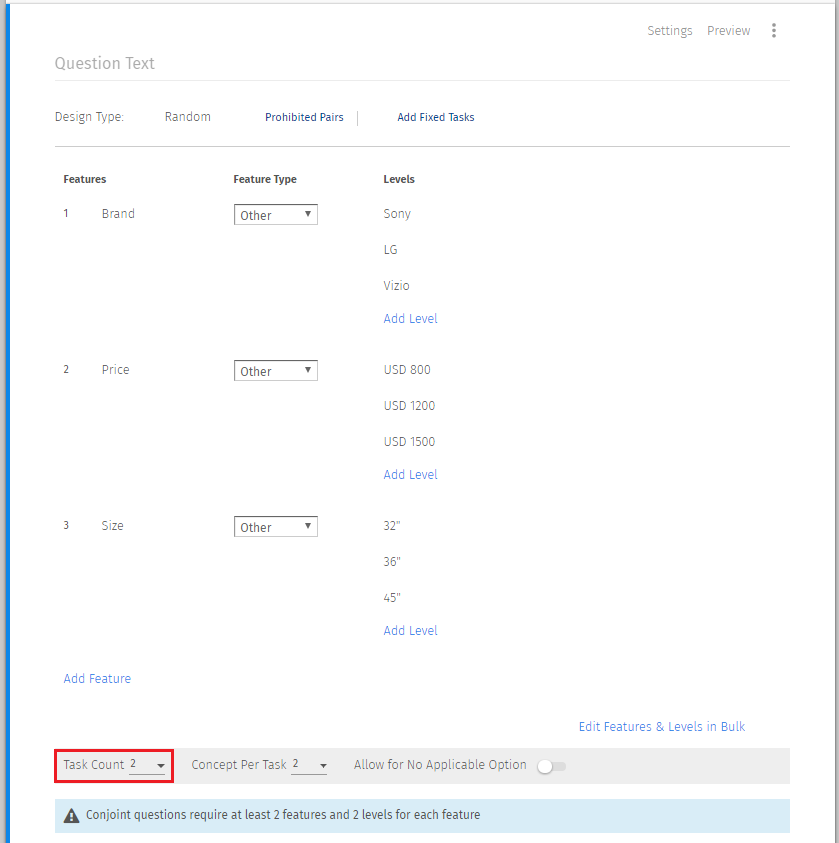Viewport: 839px width, 843px height.
Task: Open Price feature type dropdown
Action: point(275,371)
